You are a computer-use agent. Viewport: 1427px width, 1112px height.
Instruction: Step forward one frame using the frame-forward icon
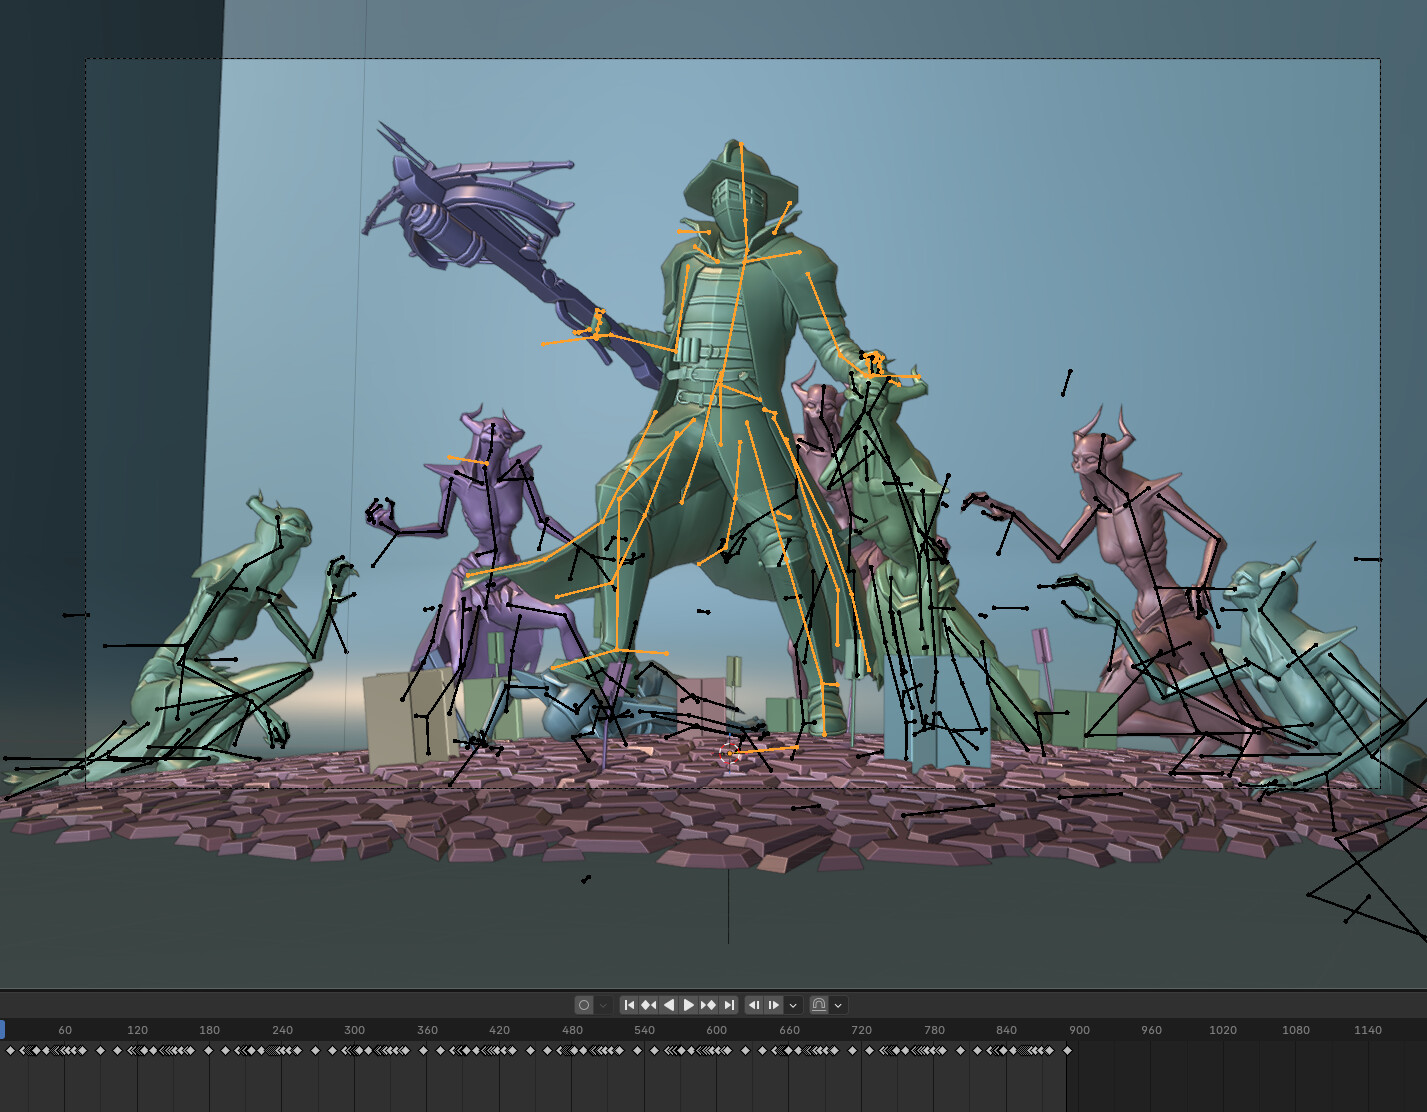[x=774, y=1005]
